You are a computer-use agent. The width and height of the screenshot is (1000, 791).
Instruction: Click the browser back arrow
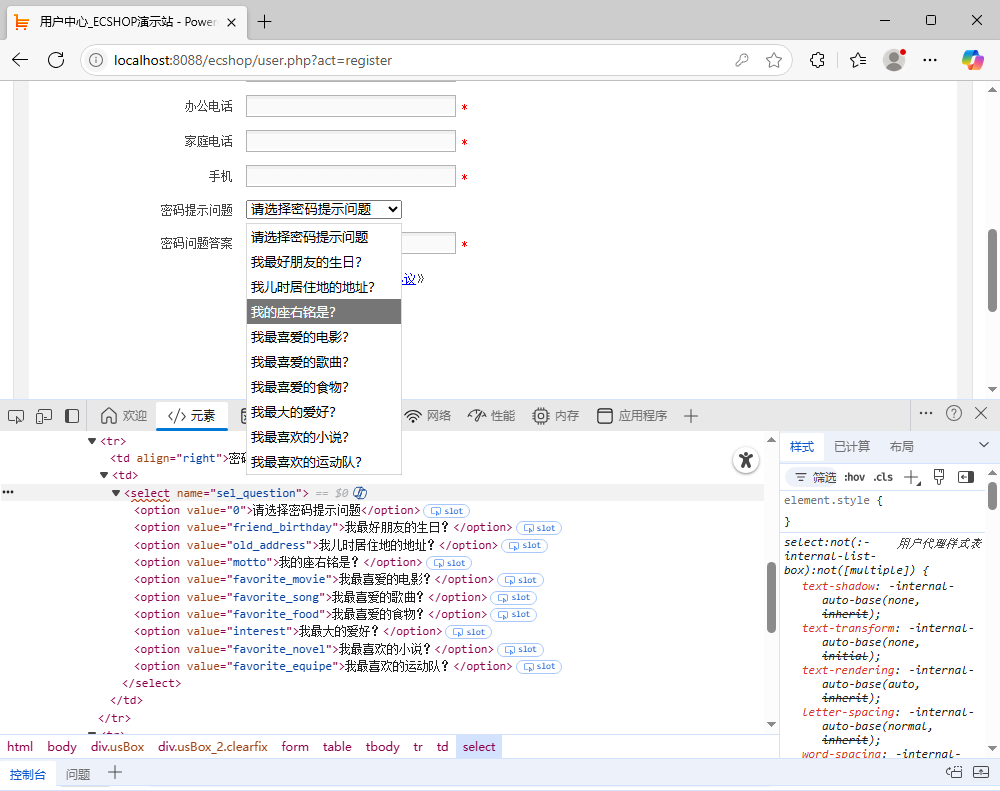click(x=20, y=60)
